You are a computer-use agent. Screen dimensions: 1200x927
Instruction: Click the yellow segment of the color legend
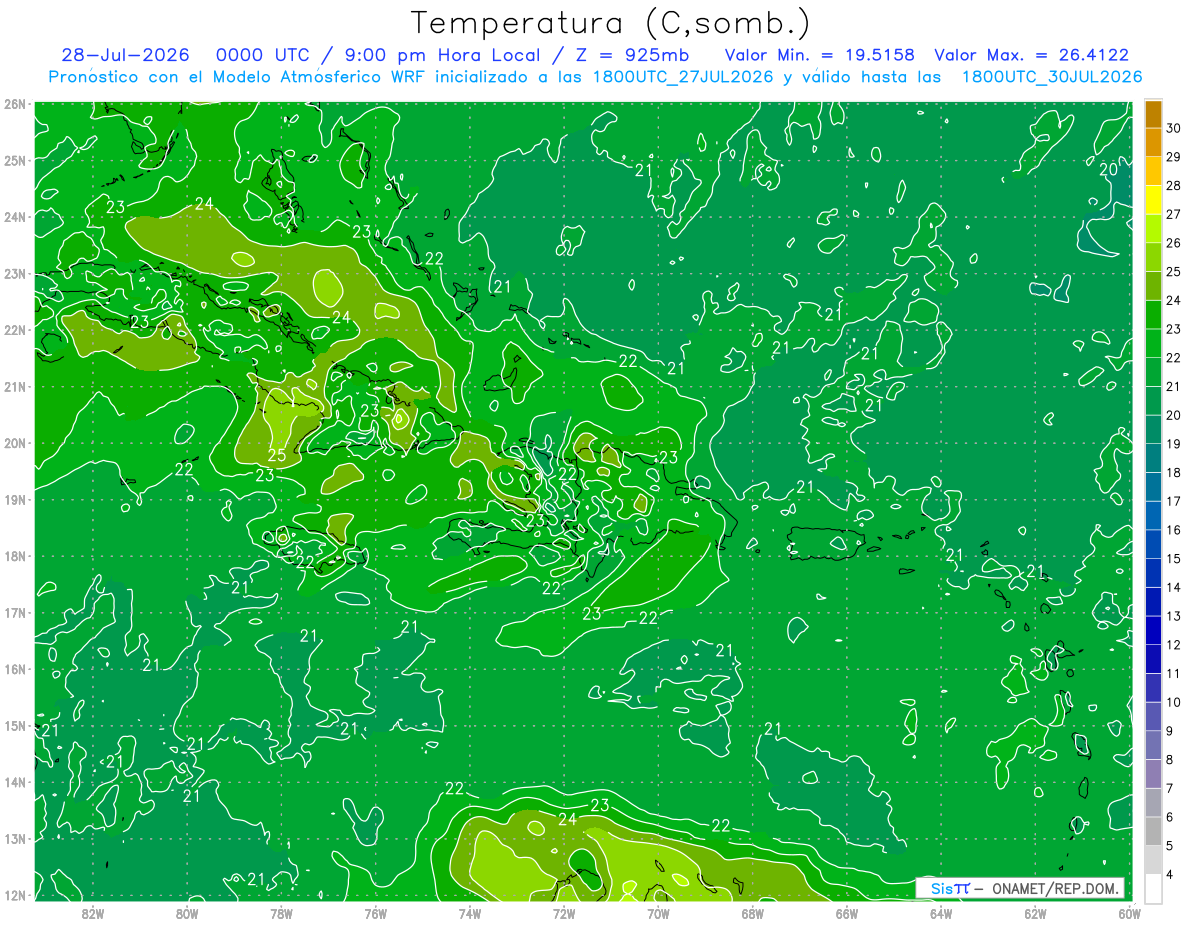pyautogui.click(x=1153, y=200)
